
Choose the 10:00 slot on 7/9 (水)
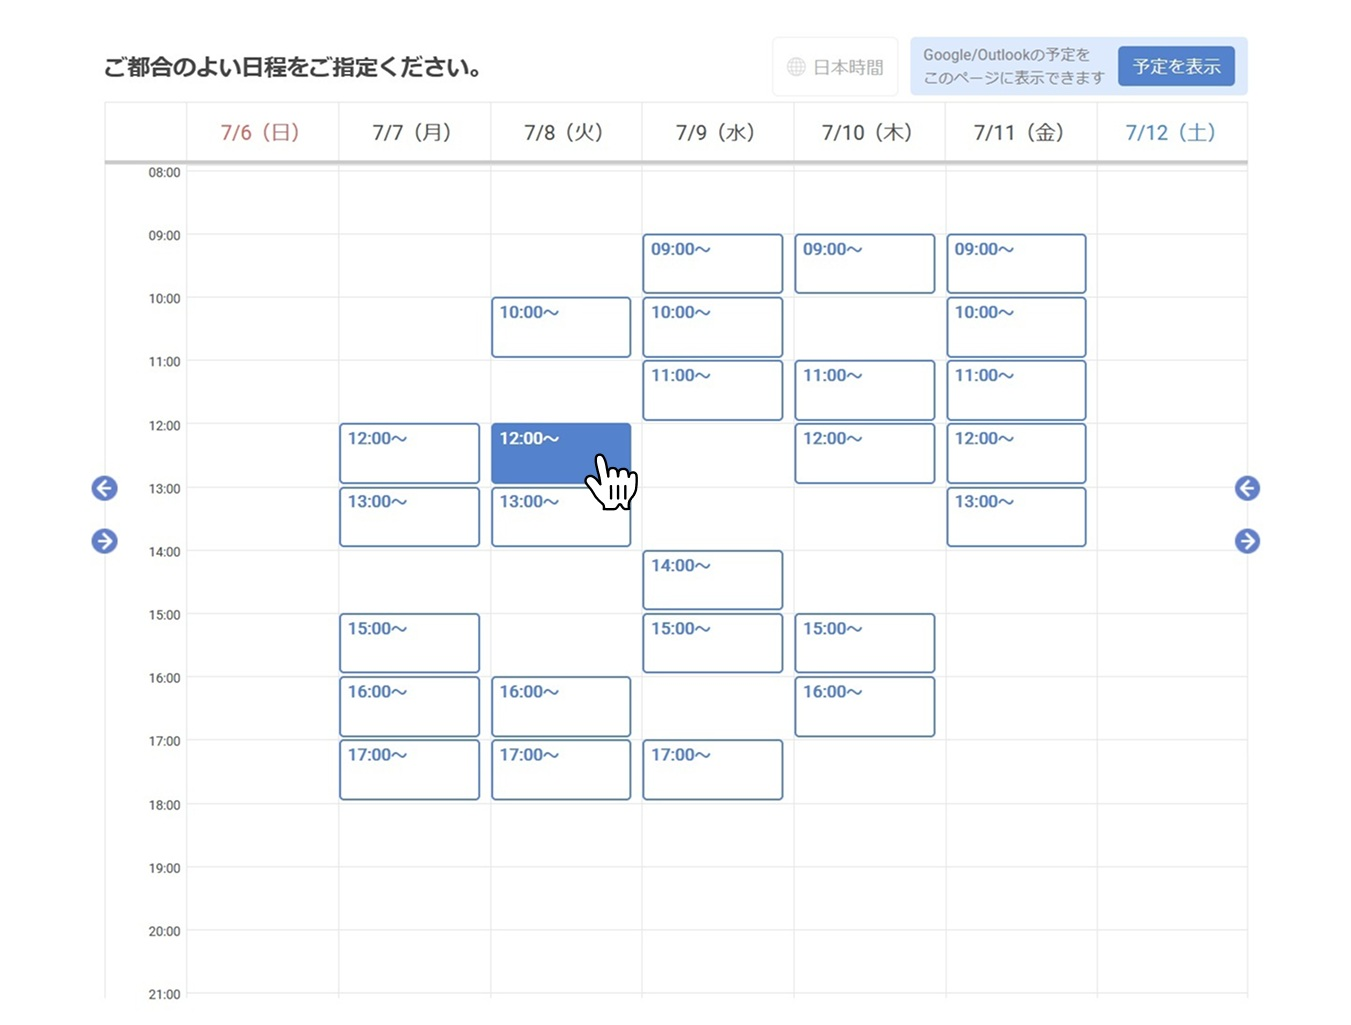click(712, 327)
